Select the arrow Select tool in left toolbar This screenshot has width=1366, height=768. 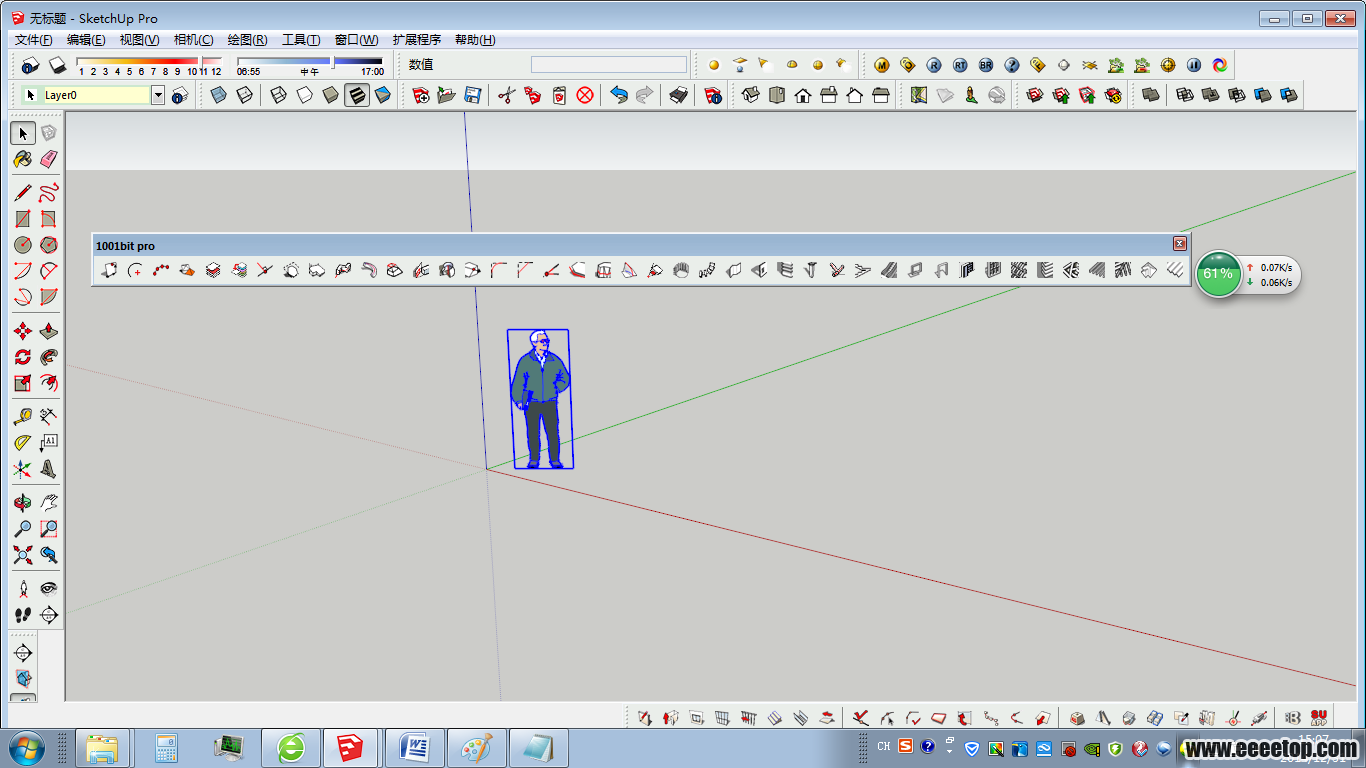[23, 133]
